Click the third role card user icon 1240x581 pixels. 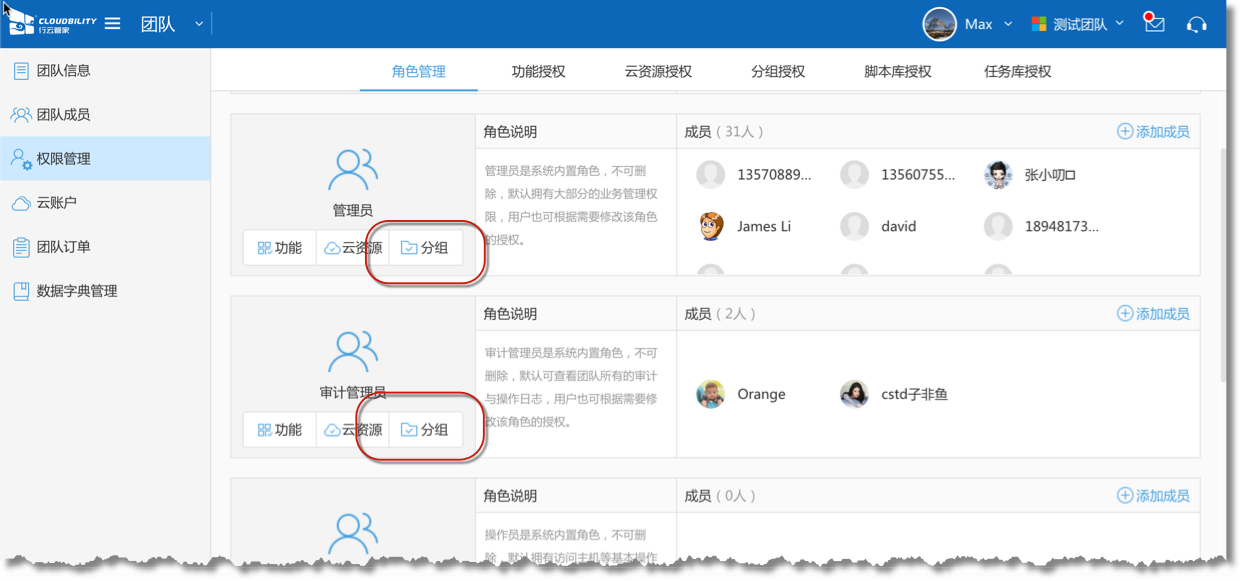(353, 534)
